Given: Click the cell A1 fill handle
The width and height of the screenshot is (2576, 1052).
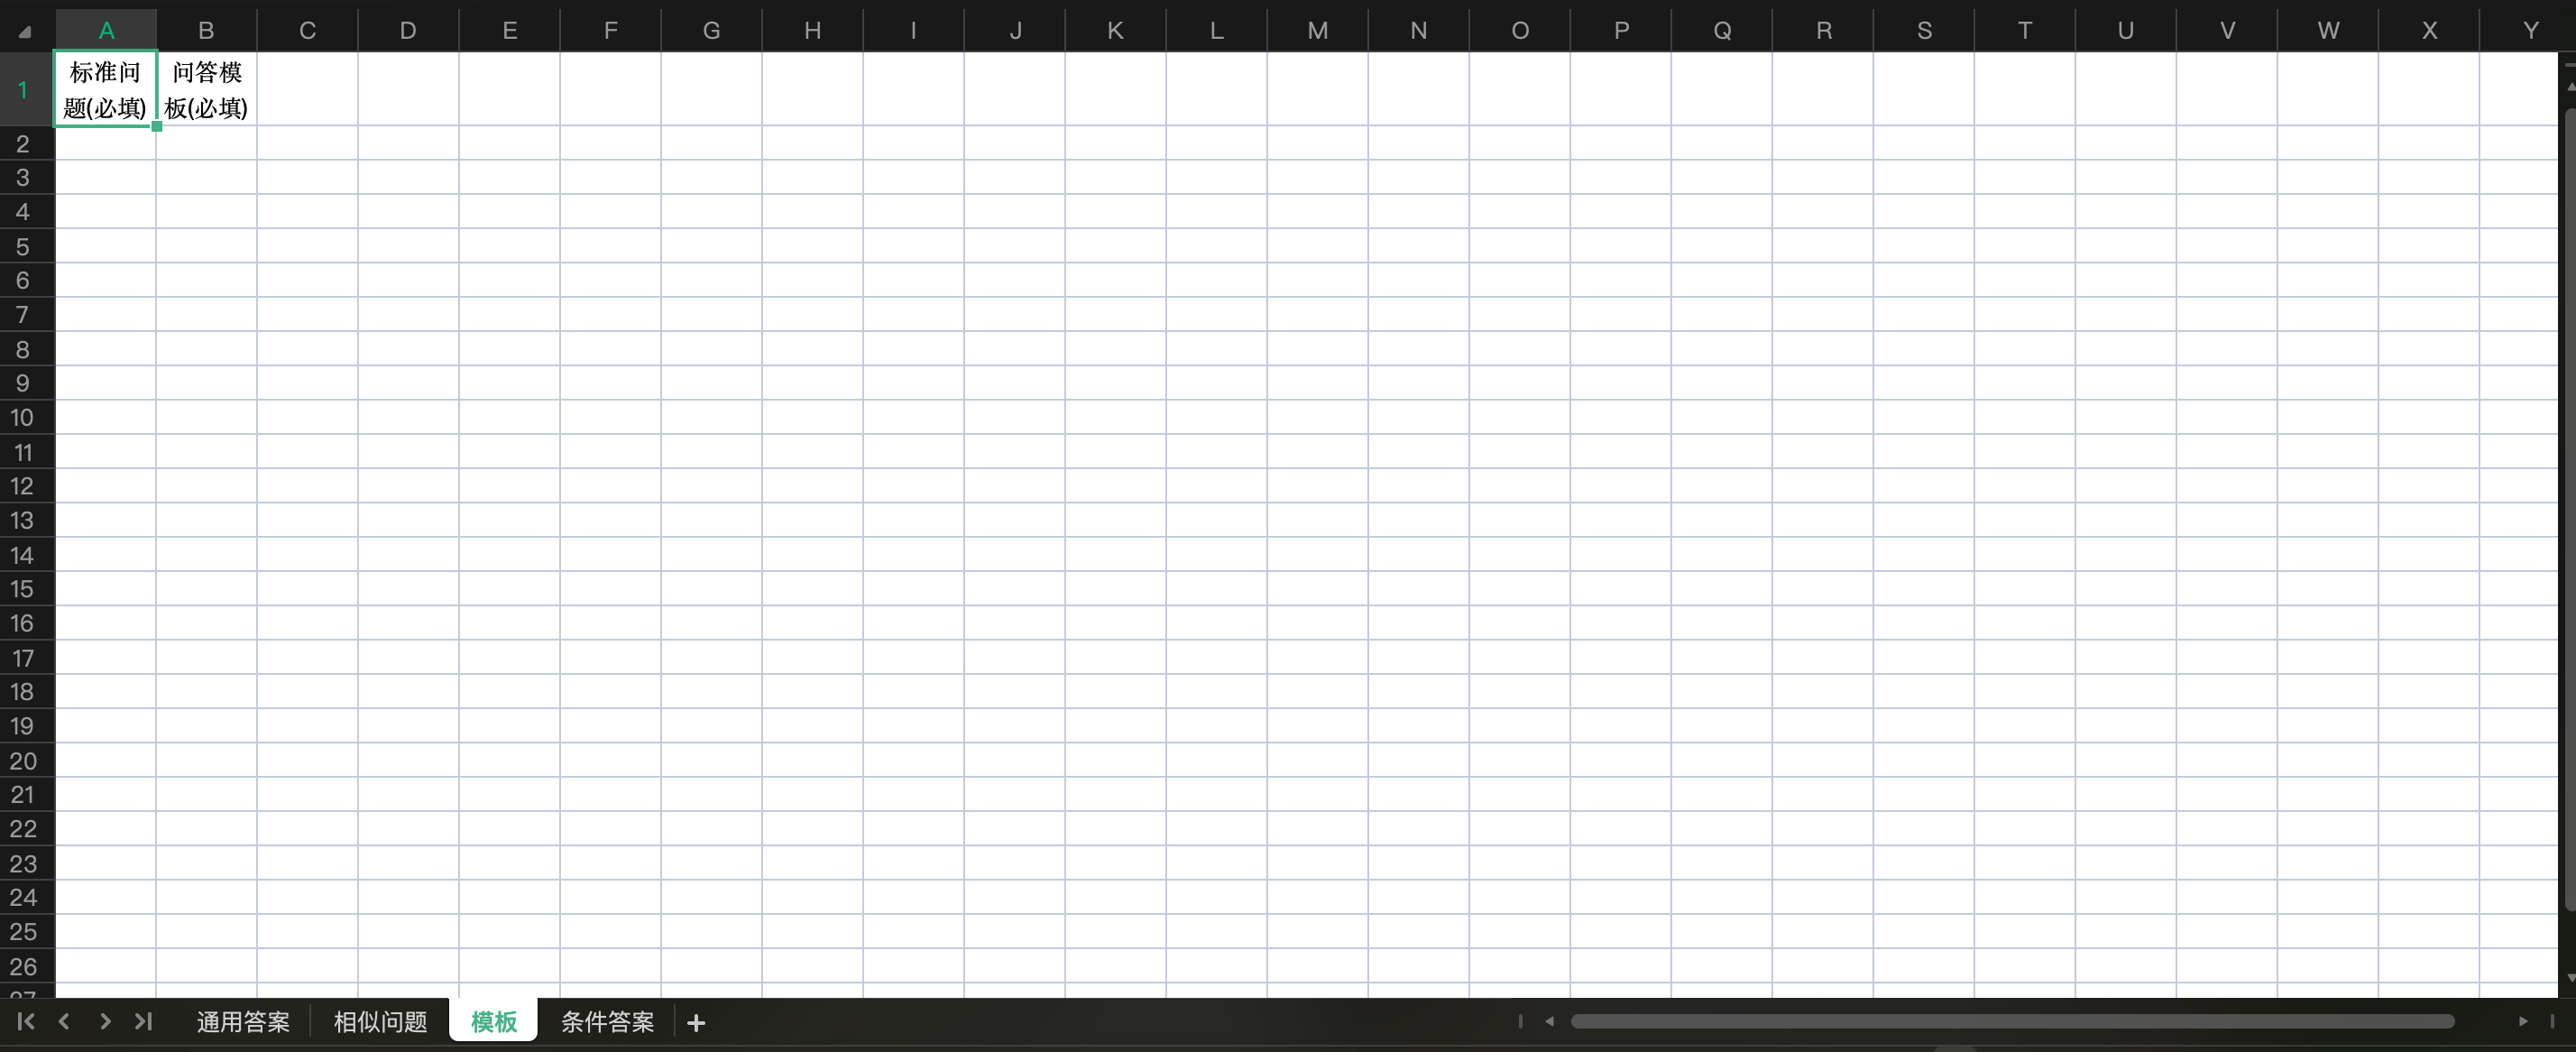Looking at the screenshot, I should (x=157, y=127).
